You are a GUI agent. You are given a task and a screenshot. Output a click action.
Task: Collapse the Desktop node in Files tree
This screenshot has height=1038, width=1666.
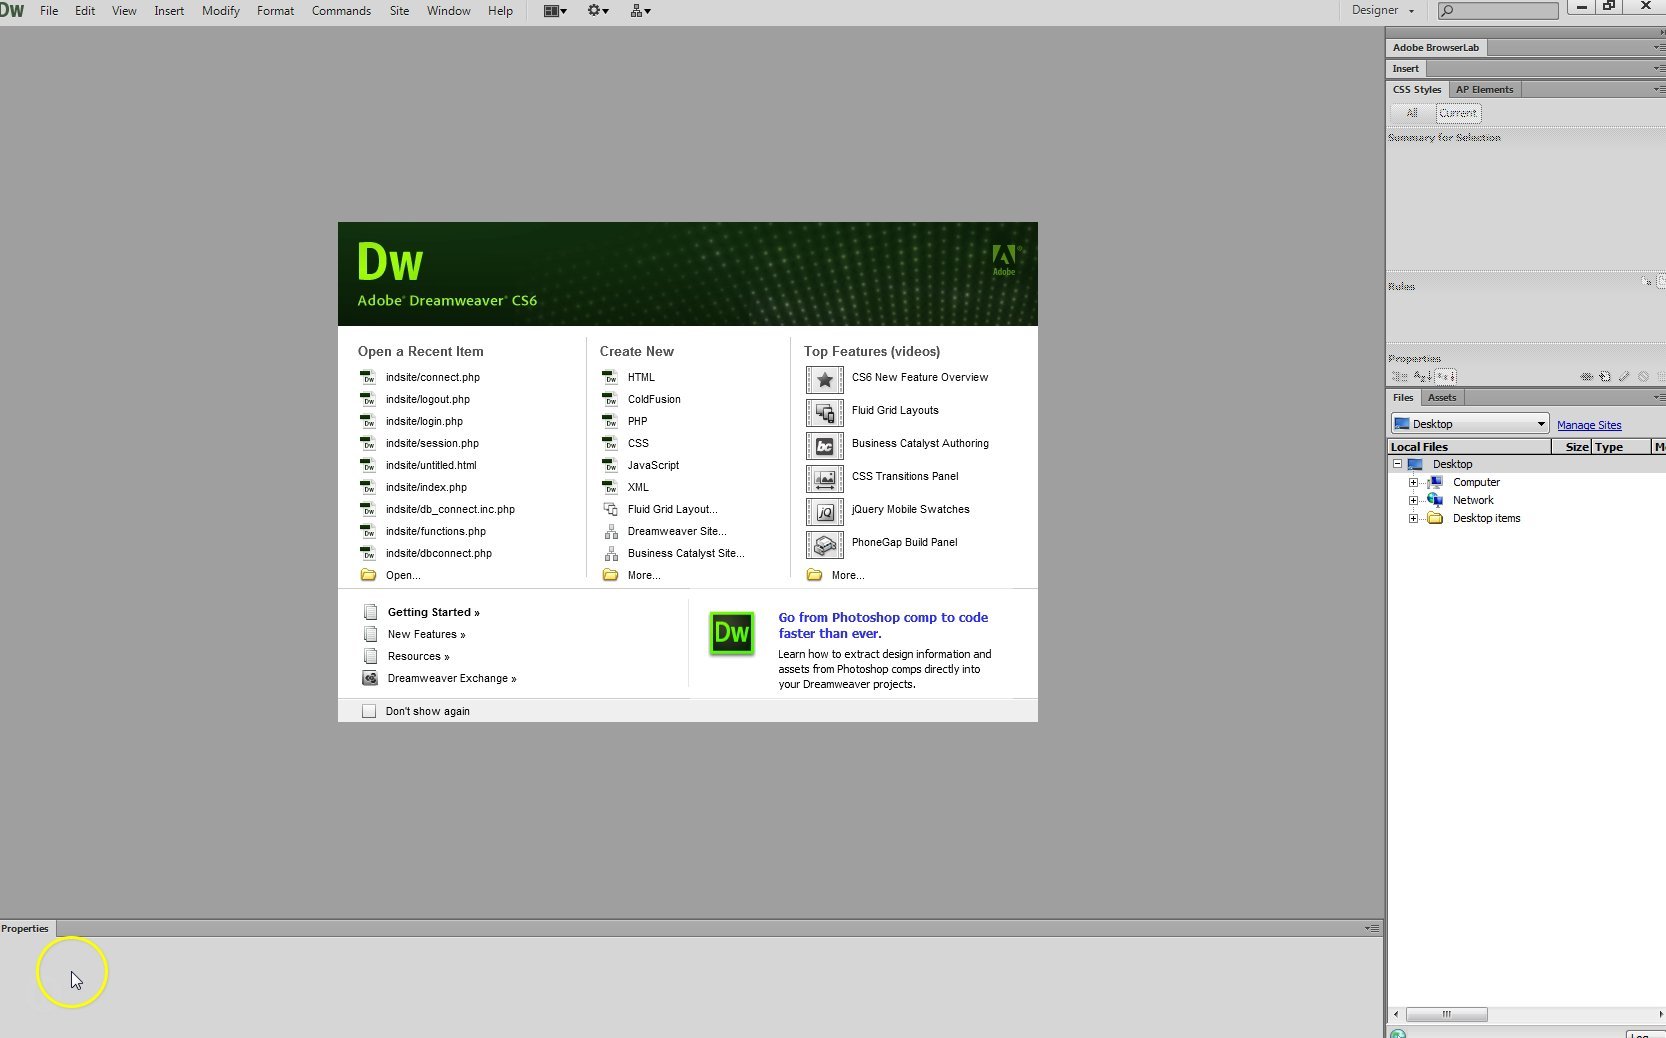[x=1397, y=464]
